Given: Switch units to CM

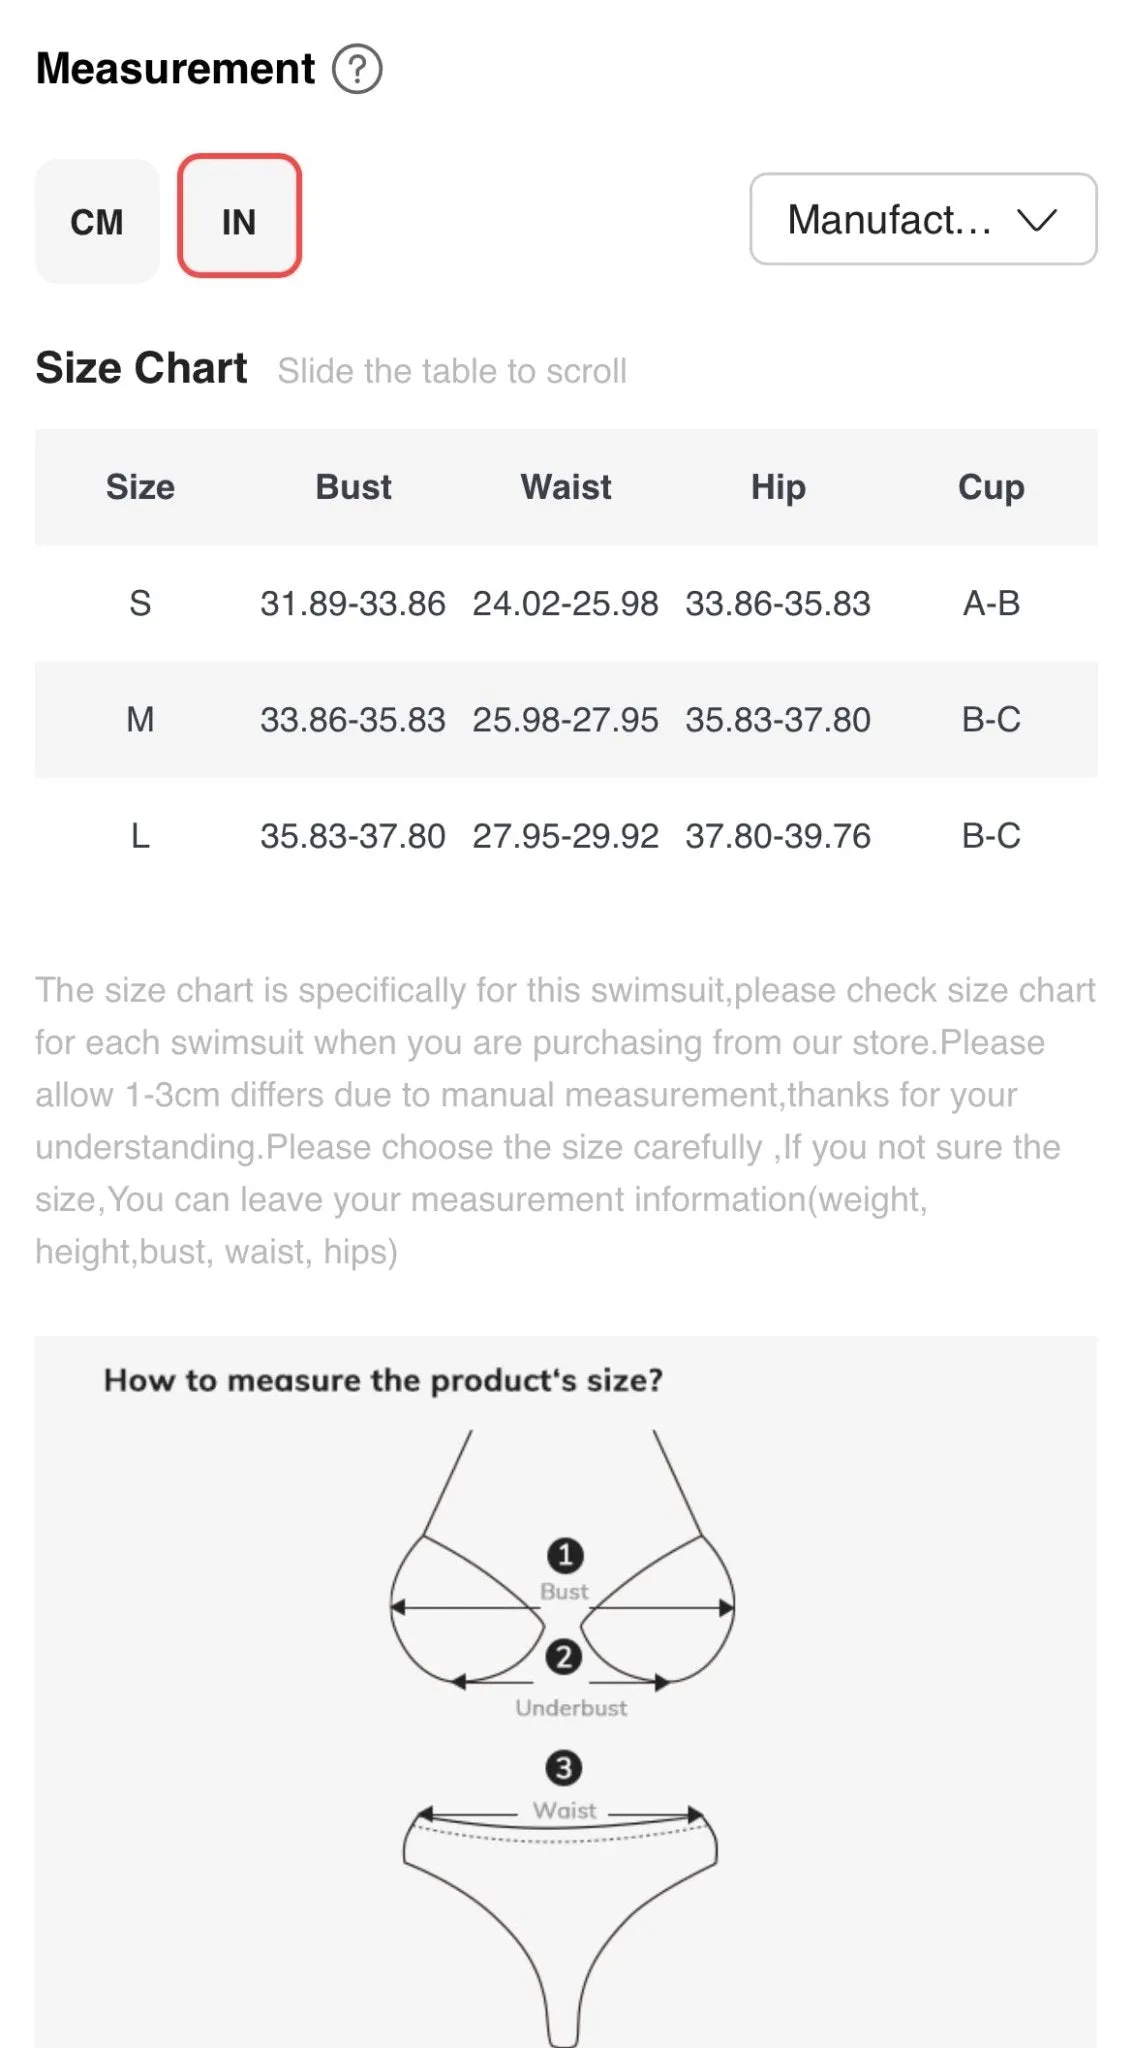Looking at the screenshot, I should point(97,221).
